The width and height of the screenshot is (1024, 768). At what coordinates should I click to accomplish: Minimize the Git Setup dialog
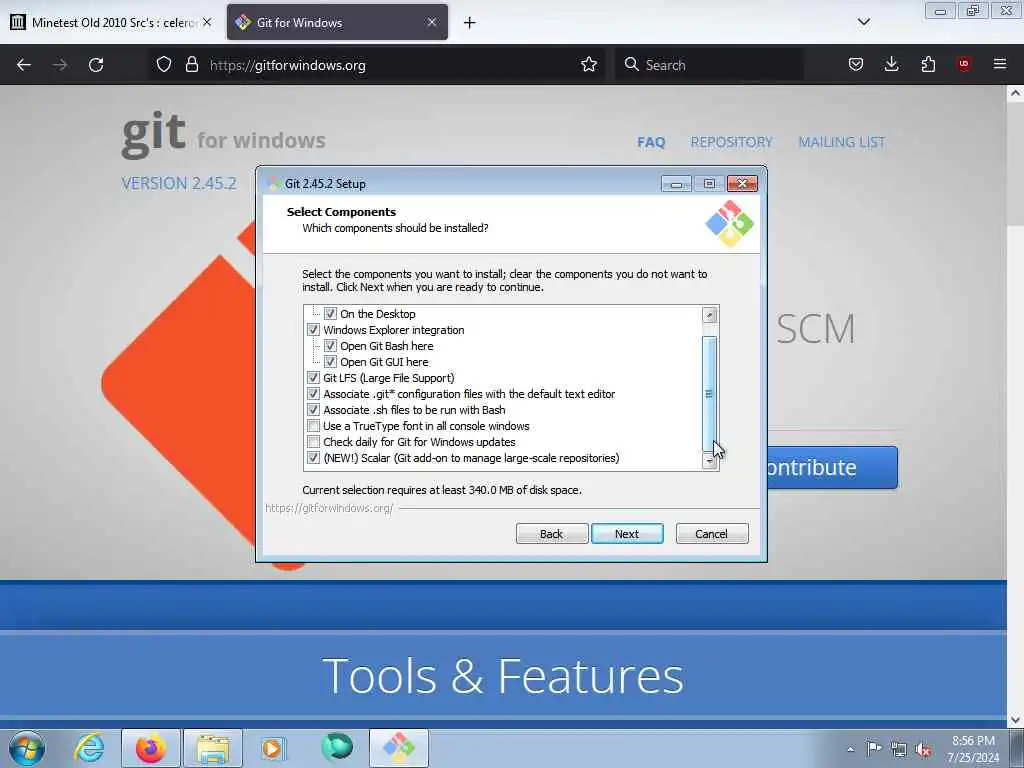point(676,184)
